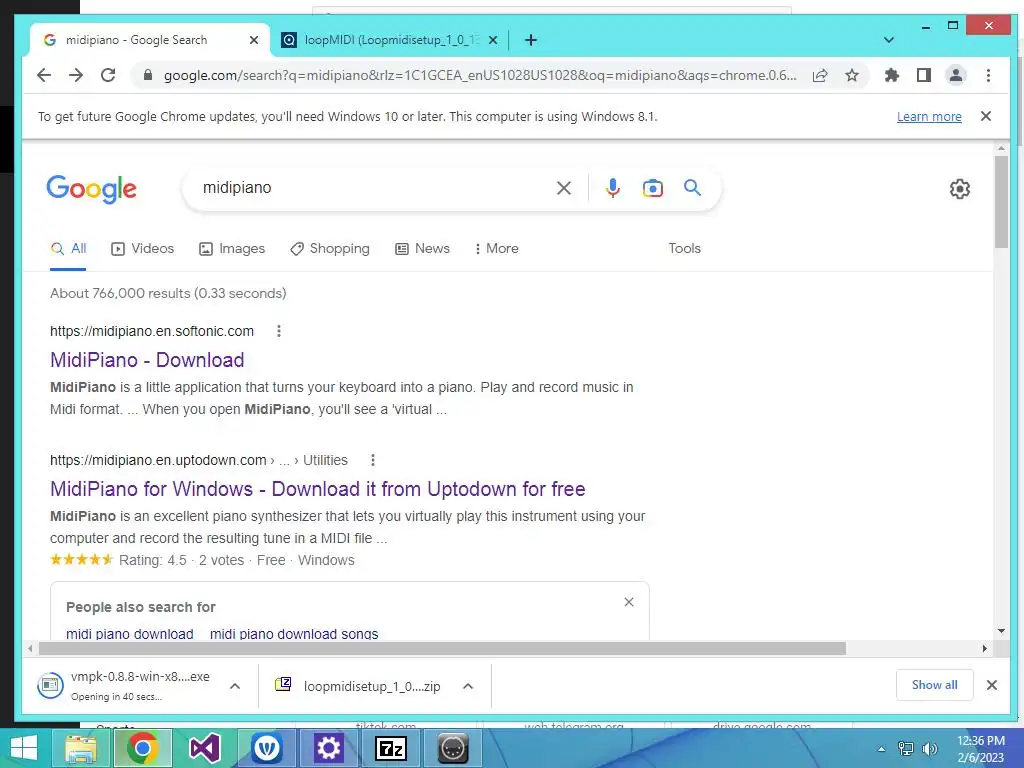1024x768 pixels.
Task: Select Shopping results filter
Action: click(x=330, y=248)
